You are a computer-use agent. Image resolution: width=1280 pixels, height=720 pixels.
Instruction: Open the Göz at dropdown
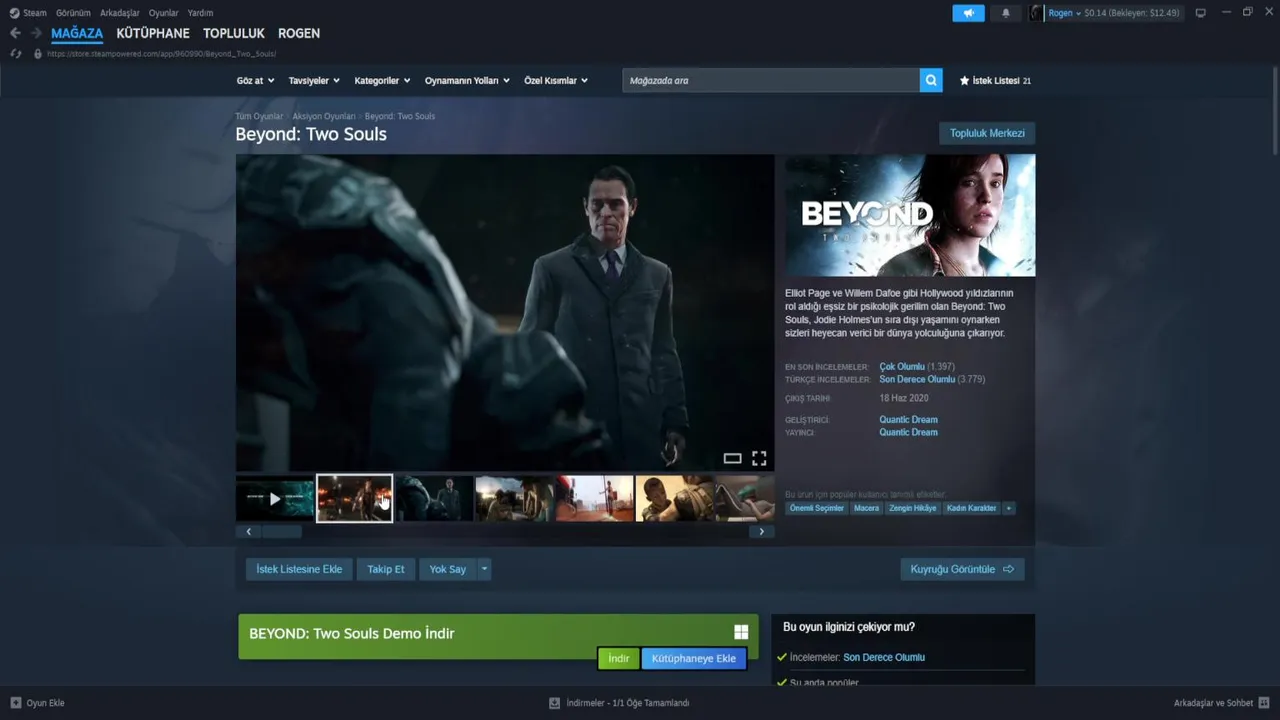pyautogui.click(x=255, y=80)
